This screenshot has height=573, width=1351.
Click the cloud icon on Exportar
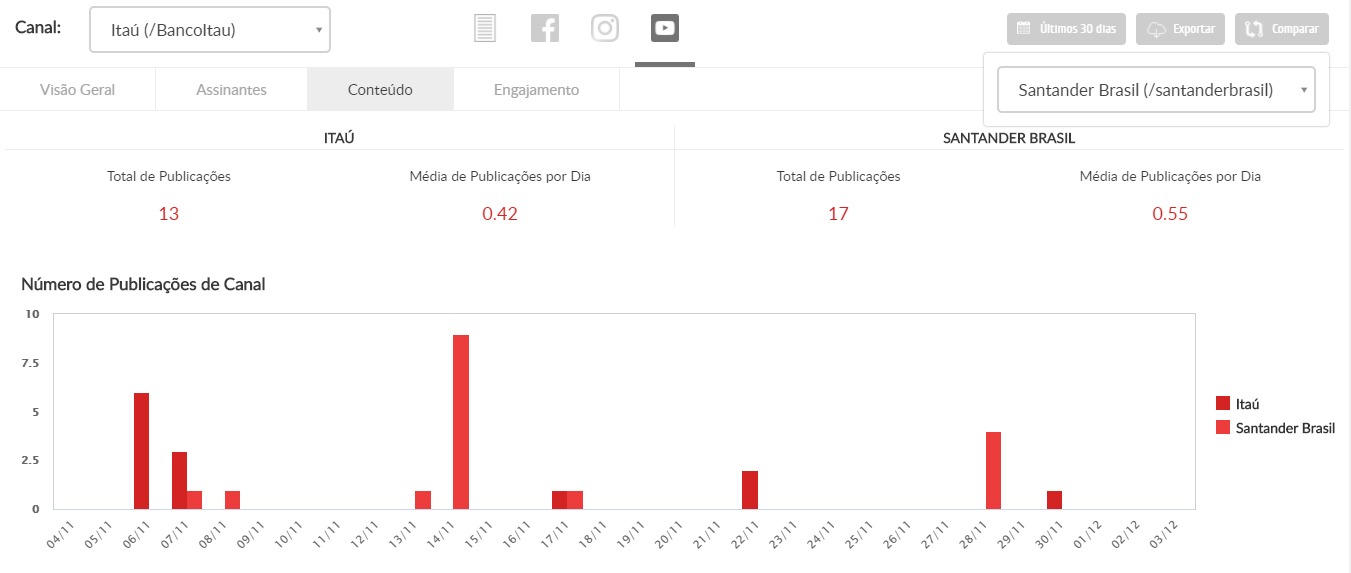(x=1156, y=30)
